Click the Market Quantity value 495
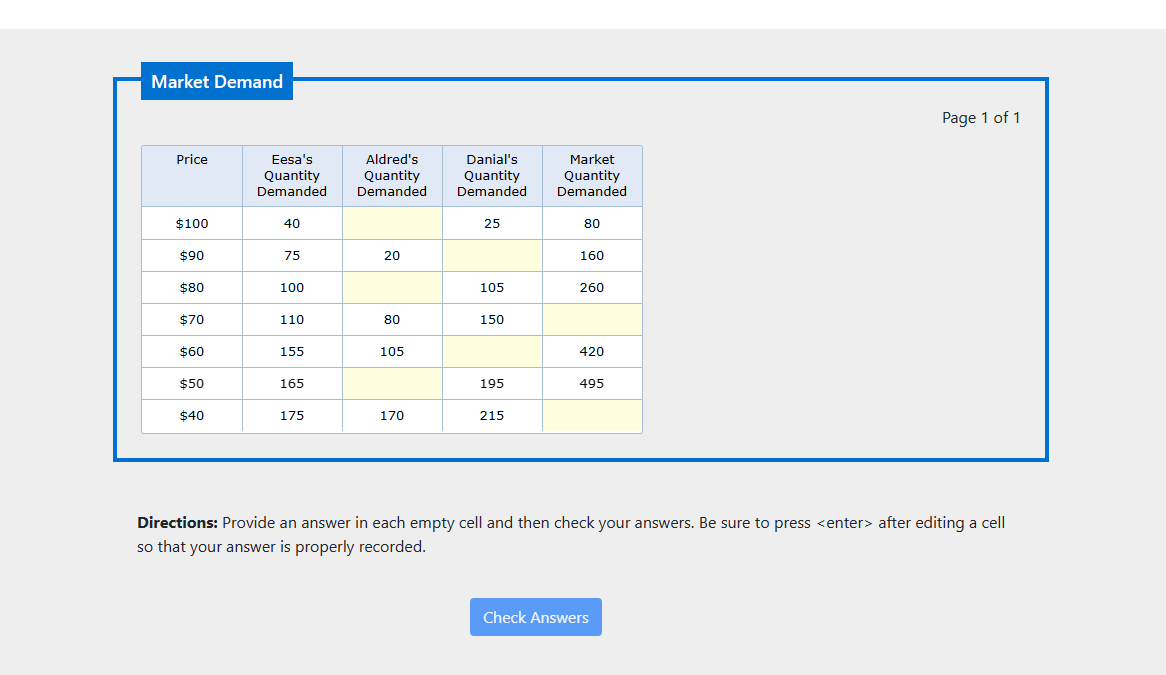Screen dimensions: 1166x675 click(x=591, y=383)
